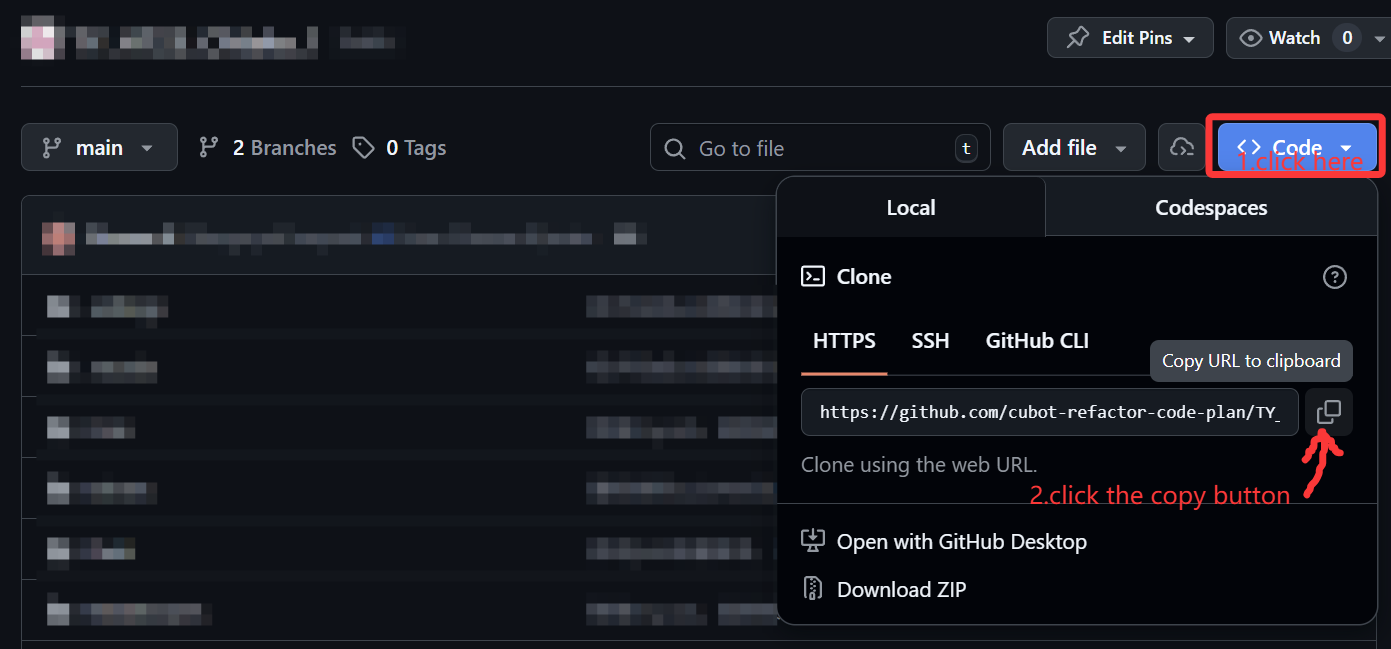Viewport: 1391px width, 649px height.
Task: Toggle the blue Code dropdown button
Action: click(1296, 148)
